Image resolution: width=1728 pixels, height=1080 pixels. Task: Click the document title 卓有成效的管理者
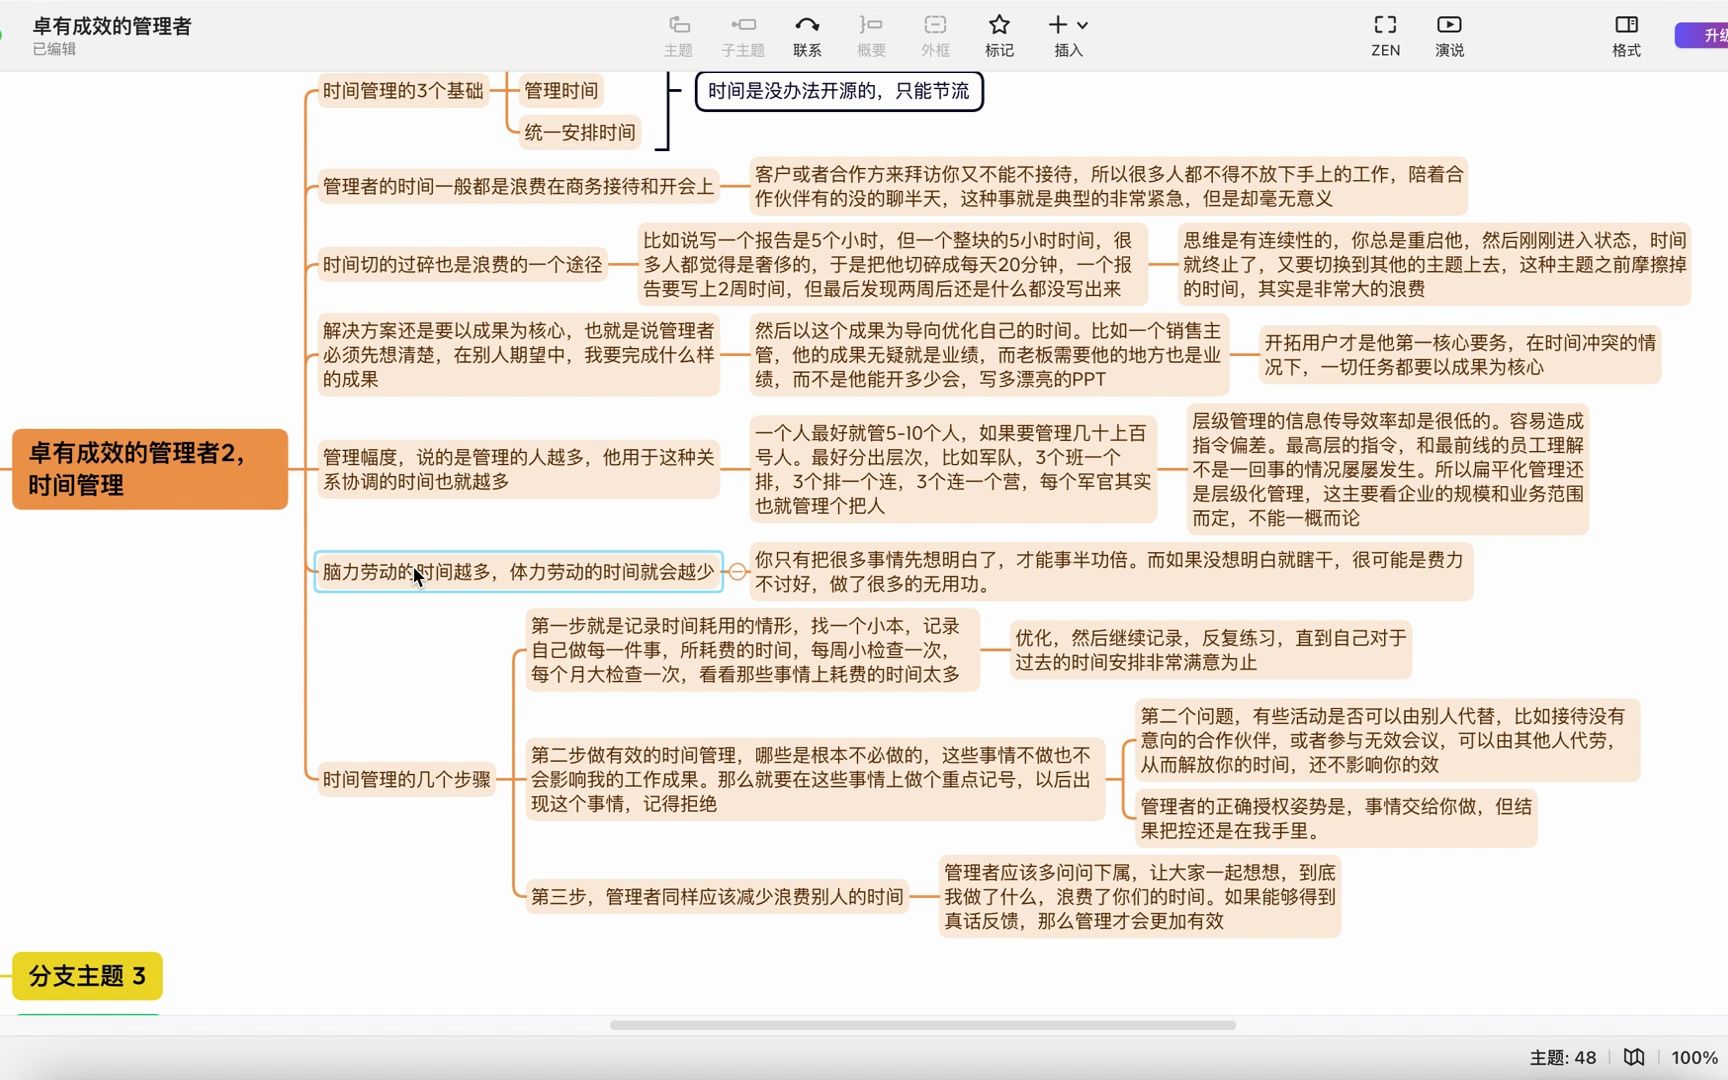(111, 26)
